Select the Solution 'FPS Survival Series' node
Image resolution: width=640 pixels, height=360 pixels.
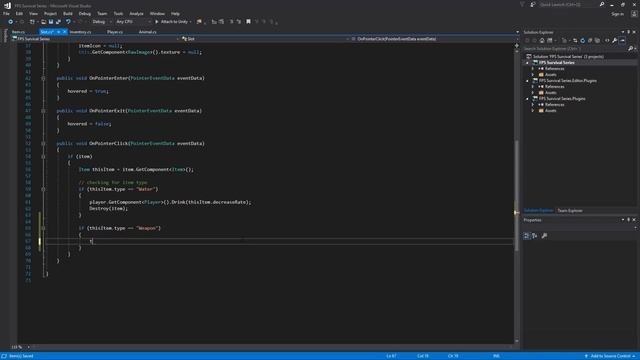point(568,57)
